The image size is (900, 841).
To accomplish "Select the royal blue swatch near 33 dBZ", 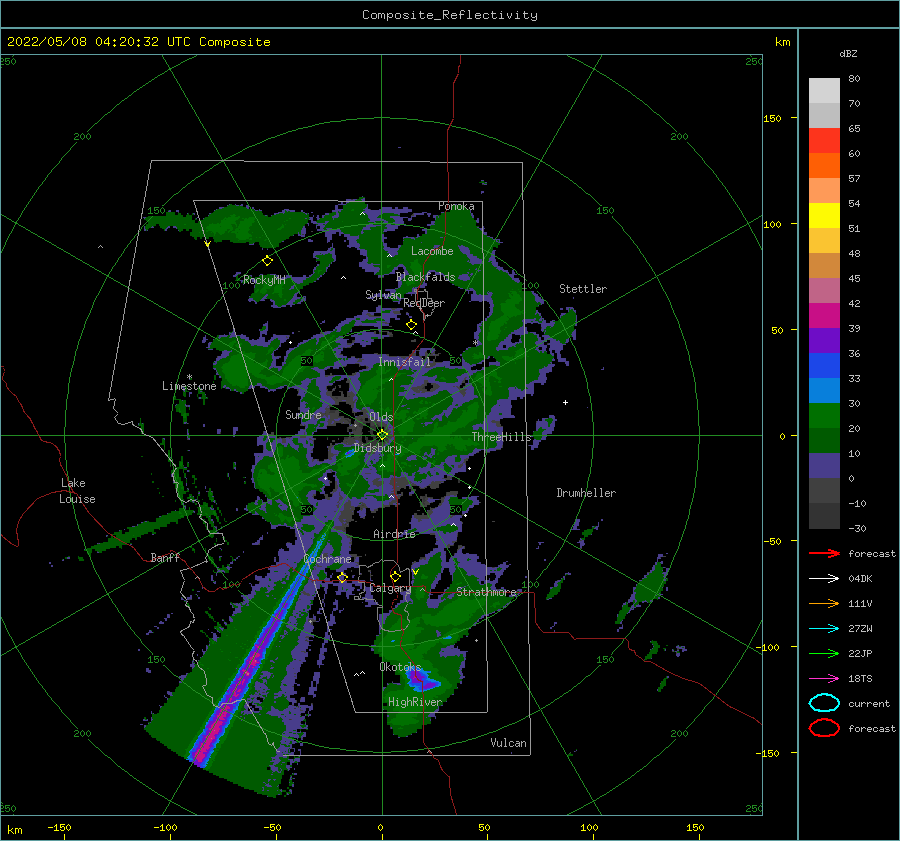I will click(824, 366).
